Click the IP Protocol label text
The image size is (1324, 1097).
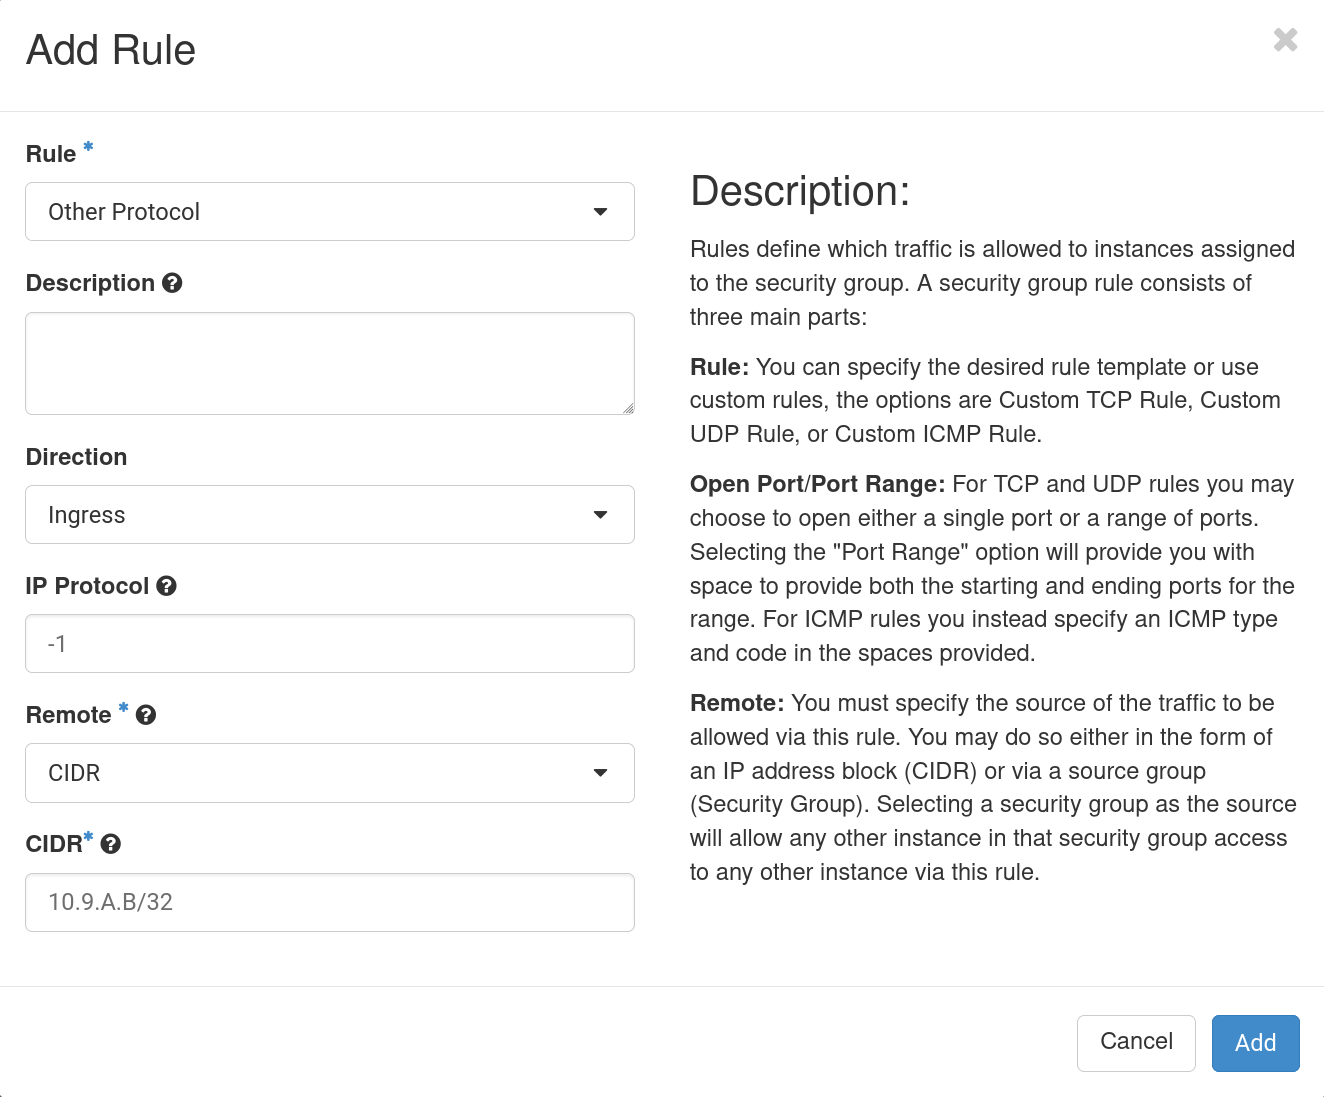point(87,586)
